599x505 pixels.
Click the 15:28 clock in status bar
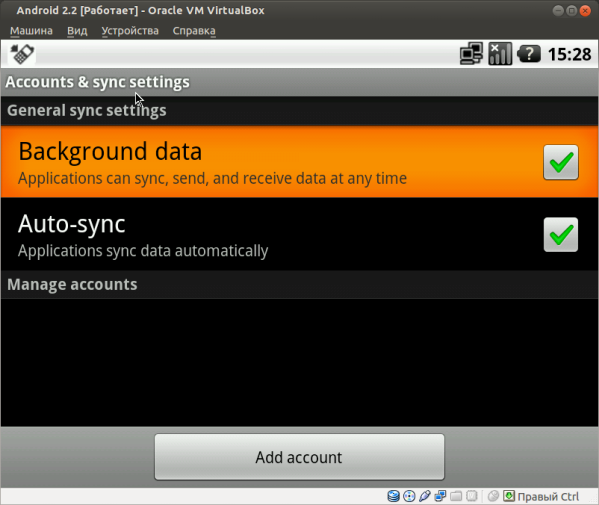[570, 54]
